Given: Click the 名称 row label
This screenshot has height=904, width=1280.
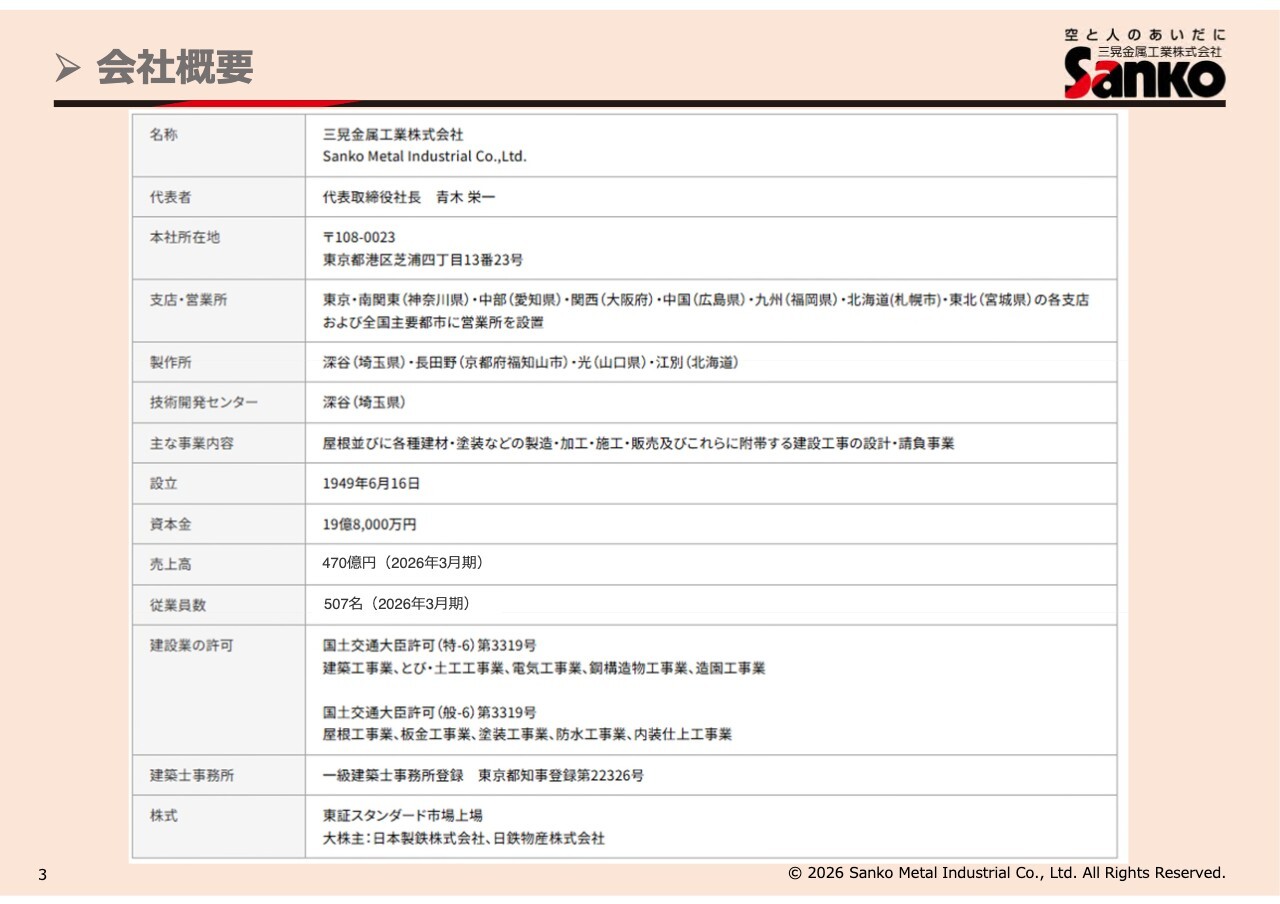Looking at the screenshot, I should pos(163,135).
